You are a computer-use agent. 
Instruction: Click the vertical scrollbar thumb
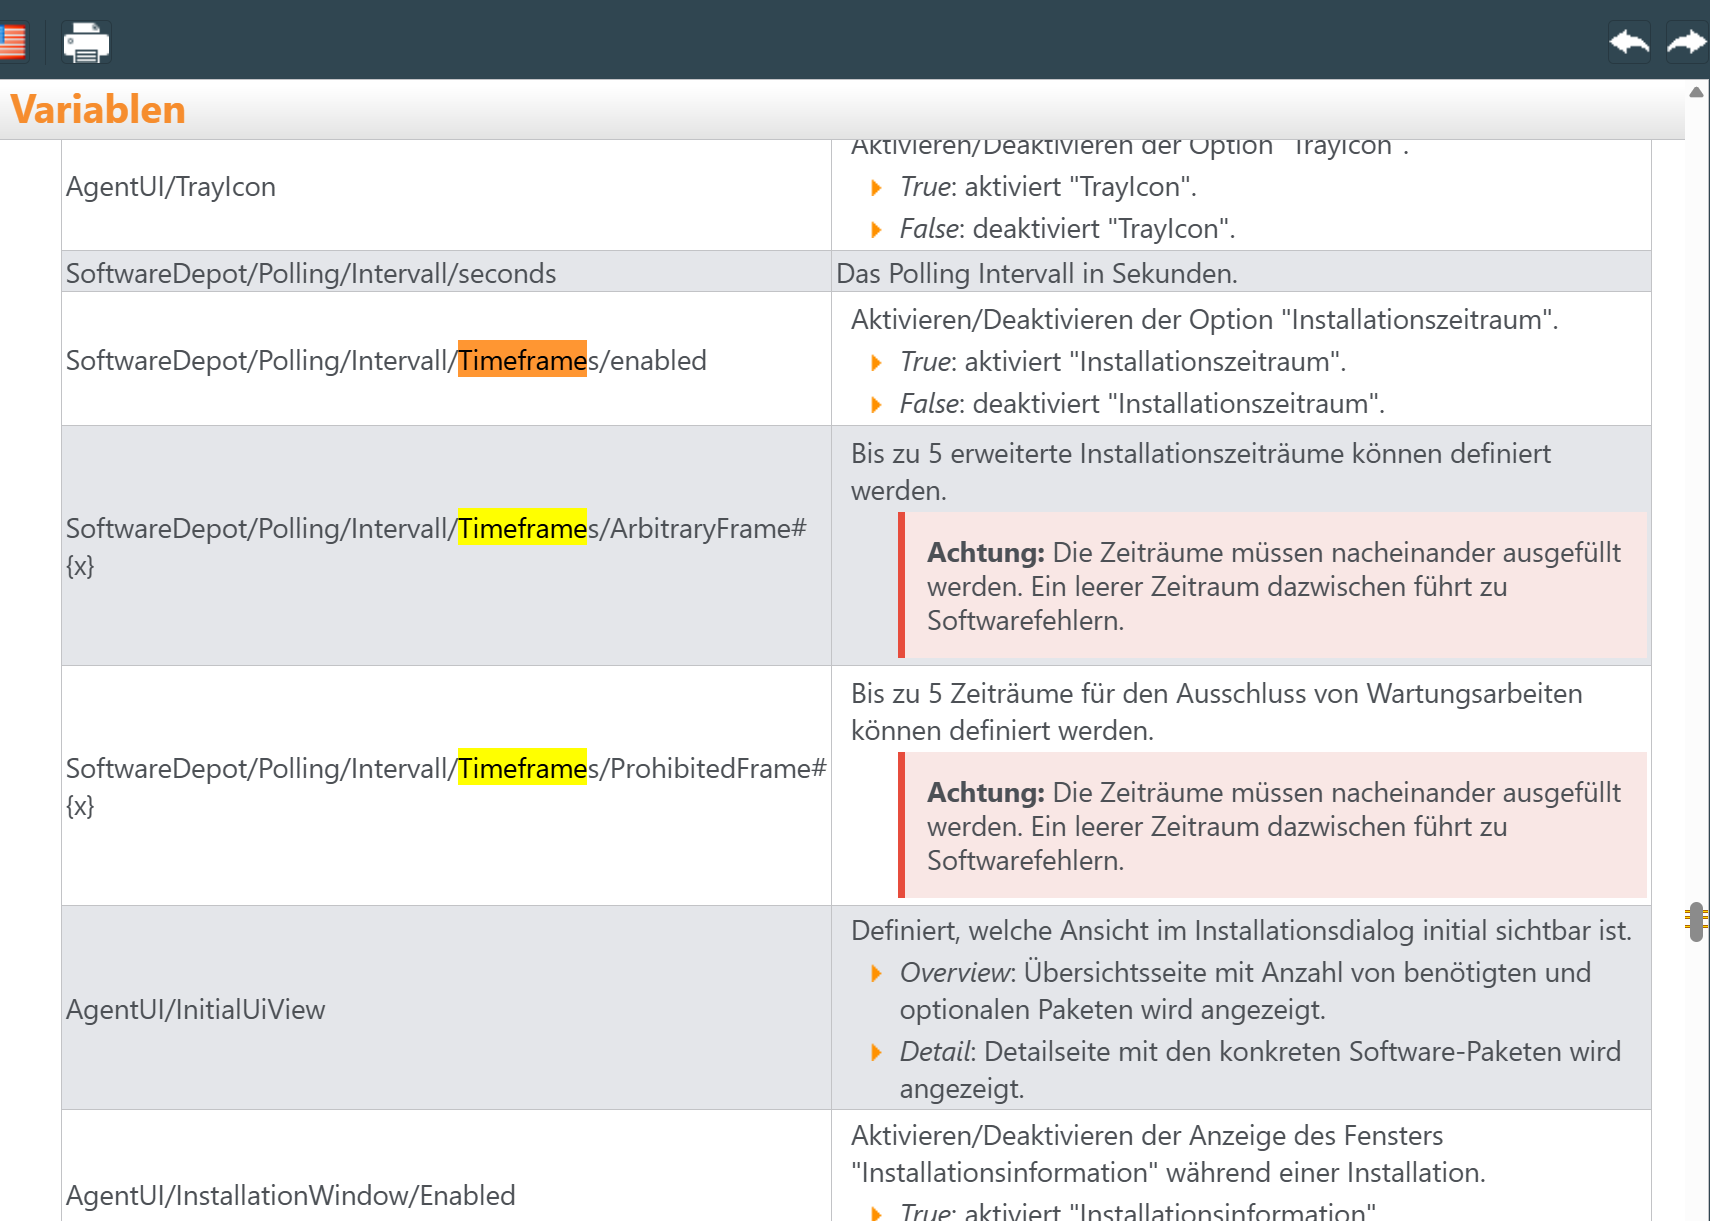click(x=1696, y=921)
